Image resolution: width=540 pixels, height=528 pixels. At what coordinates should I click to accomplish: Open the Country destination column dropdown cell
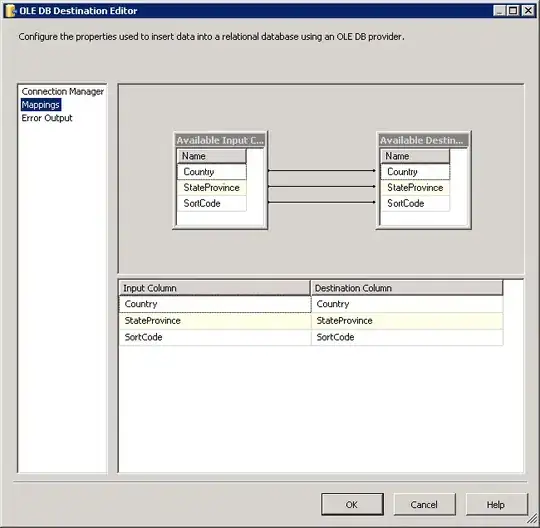[407, 304]
